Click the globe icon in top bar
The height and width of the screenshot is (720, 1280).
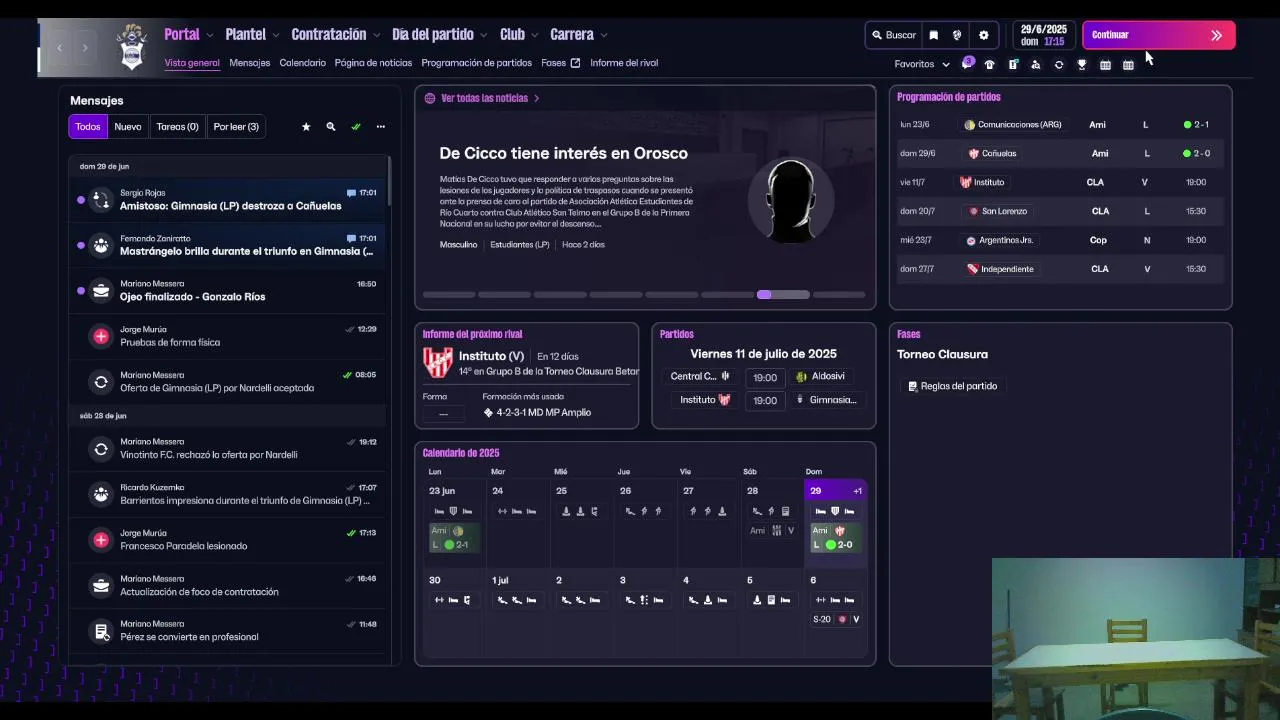coord(957,35)
